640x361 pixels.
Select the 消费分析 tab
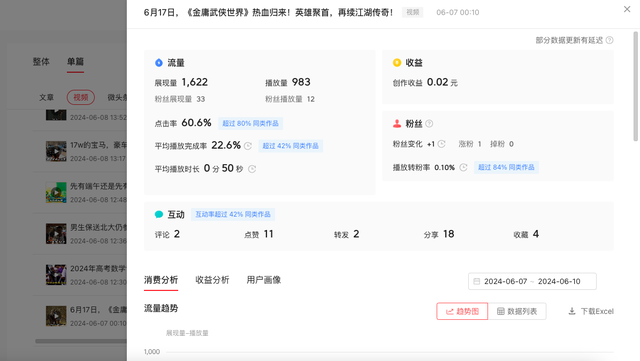161,280
